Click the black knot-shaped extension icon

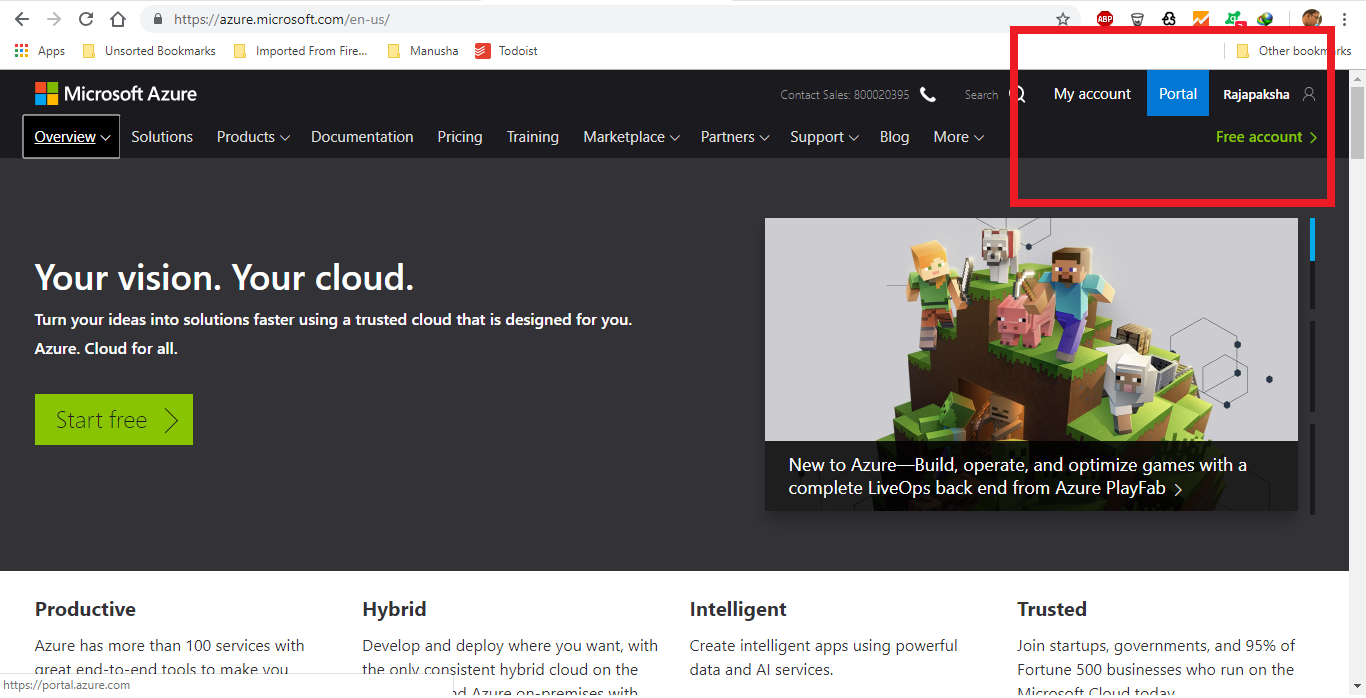tap(1169, 19)
